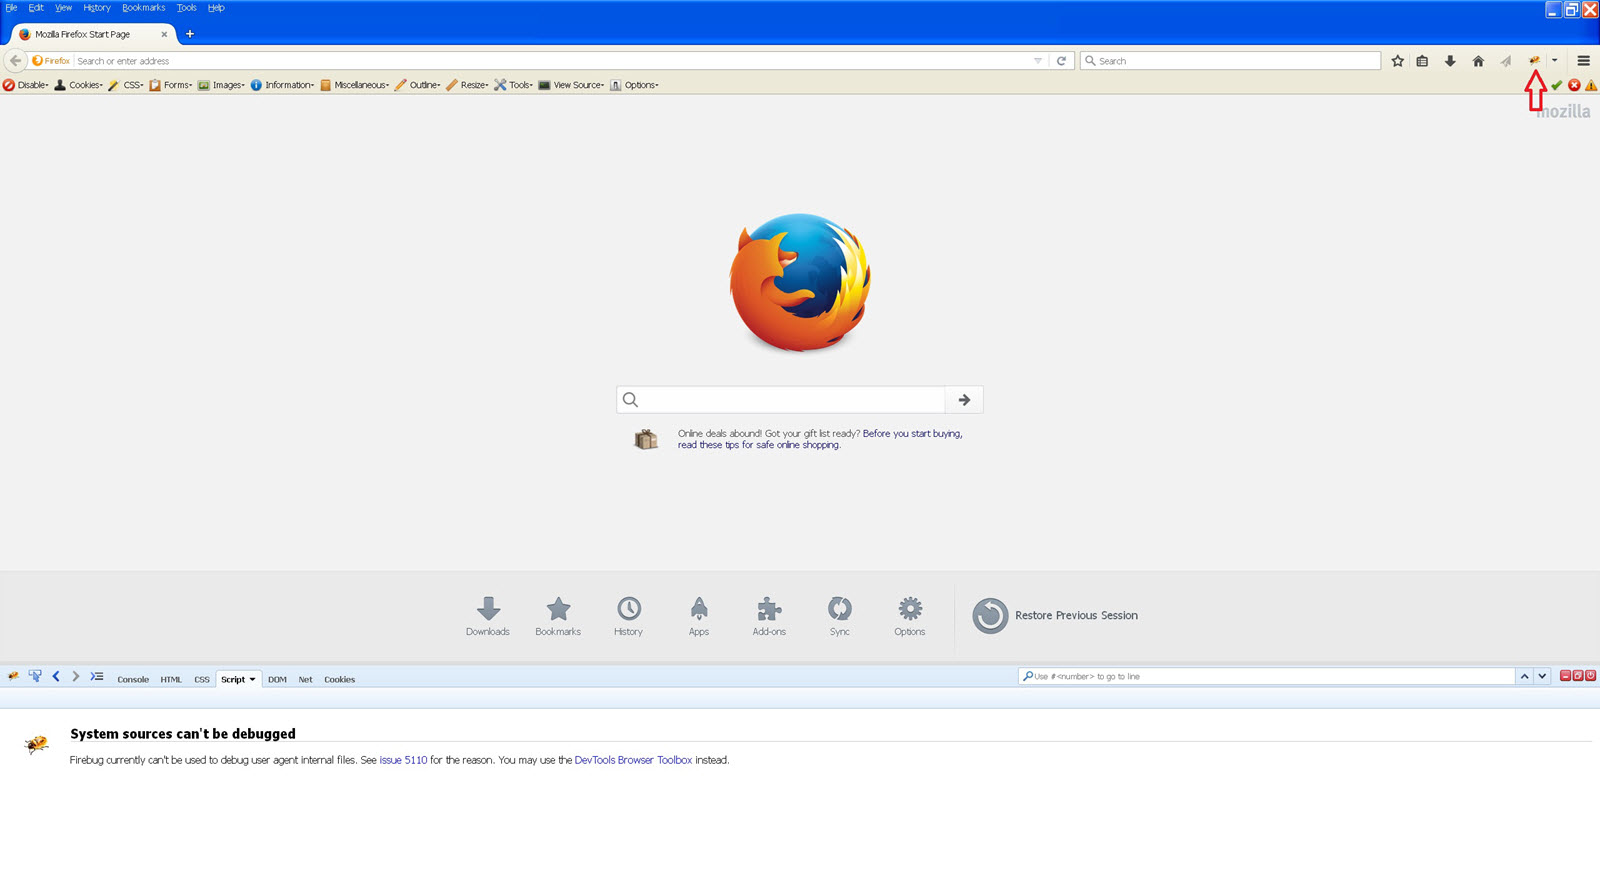Bookmark this page with the star icon
The width and height of the screenshot is (1600, 873).
[1398, 61]
